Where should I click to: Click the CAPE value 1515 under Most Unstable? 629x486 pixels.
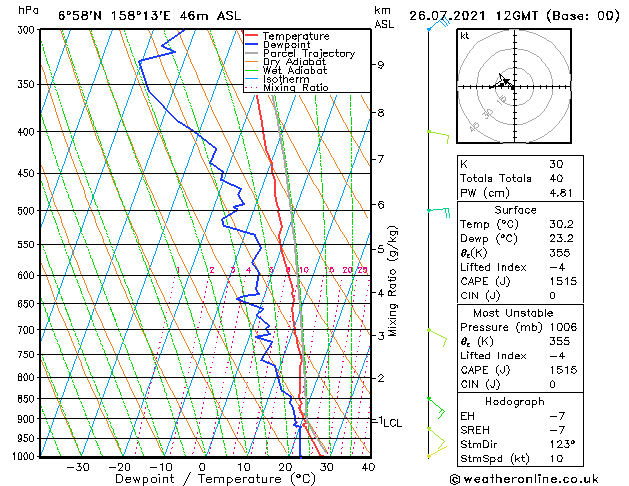pyautogui.click(x=563, y=370)
